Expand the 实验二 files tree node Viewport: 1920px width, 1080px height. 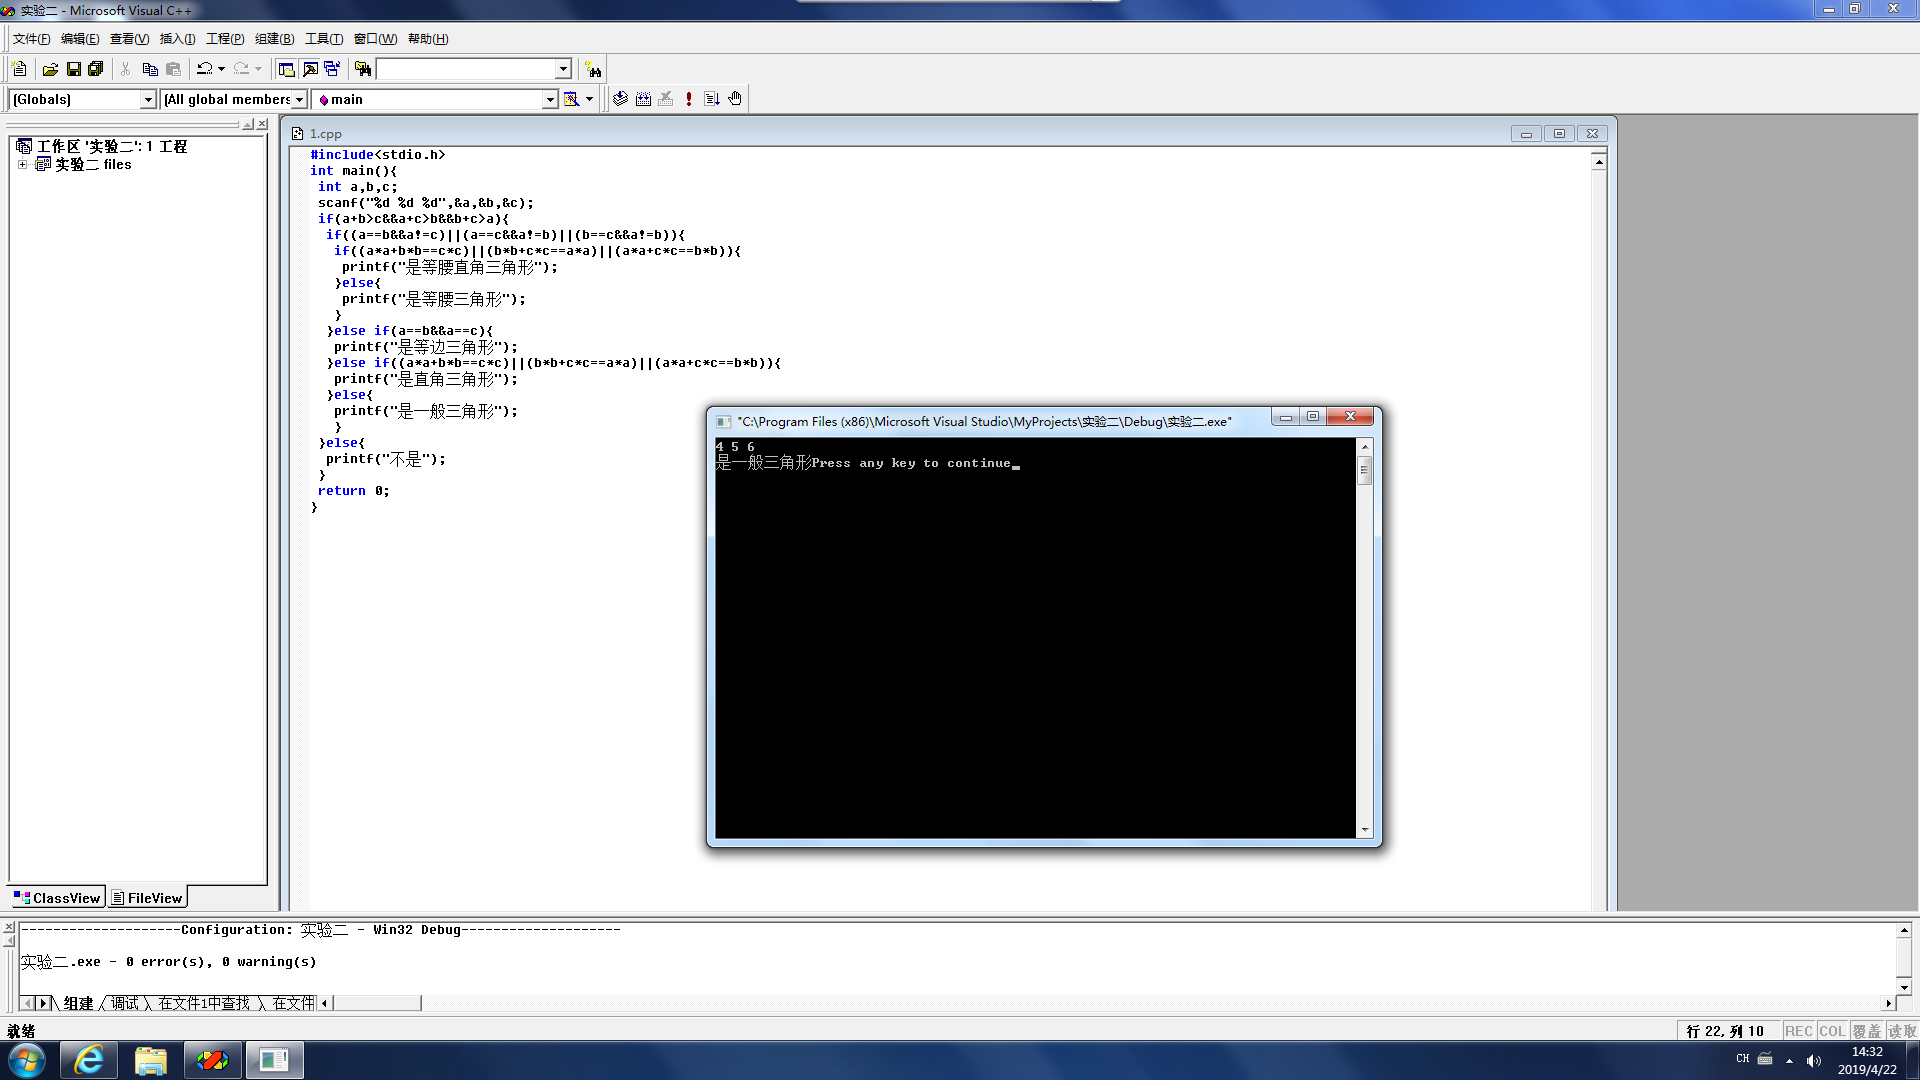(x=22, y=165)
